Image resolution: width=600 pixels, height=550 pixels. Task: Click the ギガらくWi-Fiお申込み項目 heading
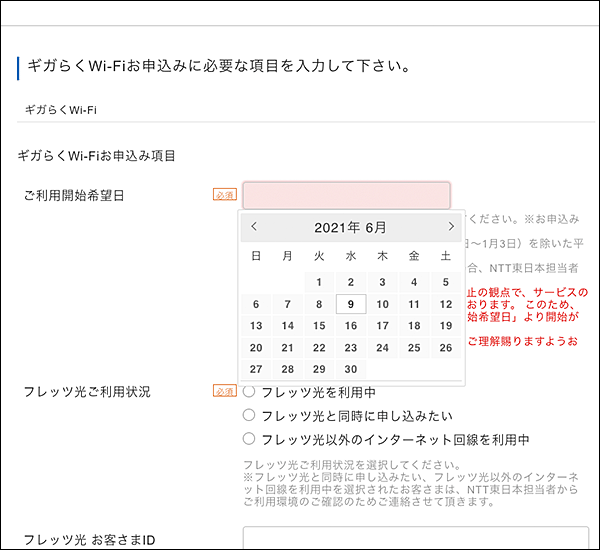point(96,156)
